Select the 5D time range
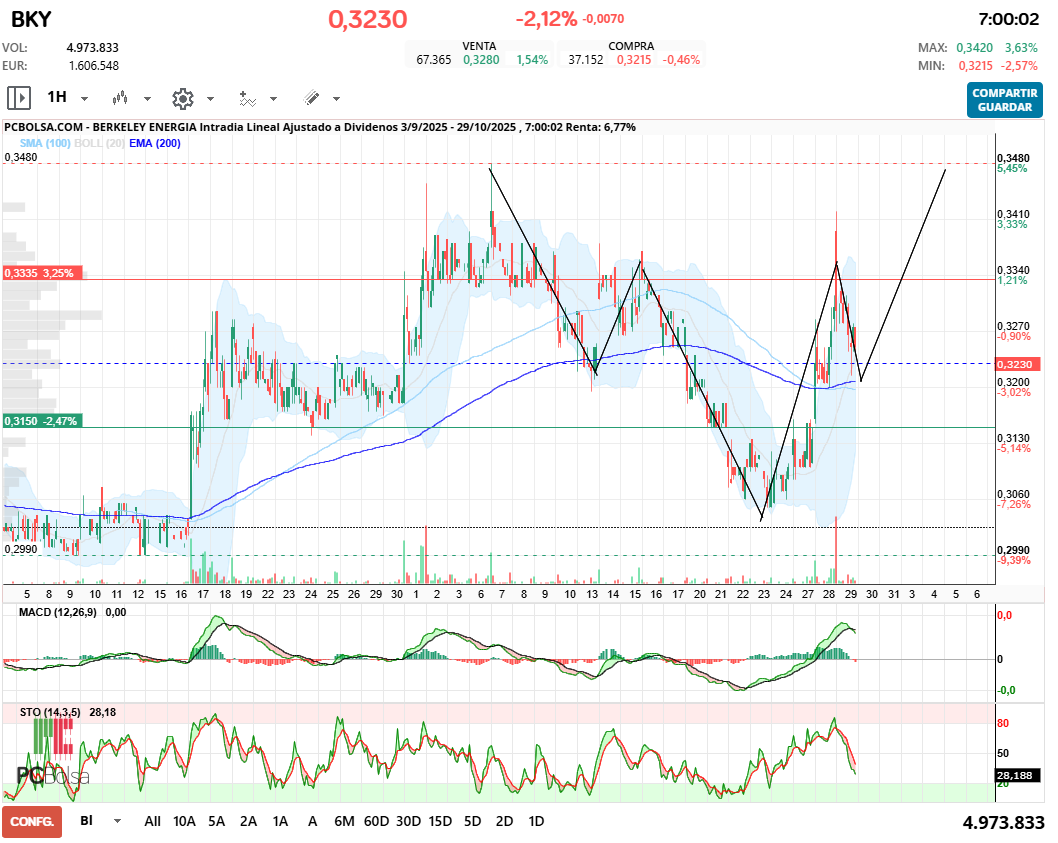The width and height of the screenshot is (1058, 843). (472, 821)
